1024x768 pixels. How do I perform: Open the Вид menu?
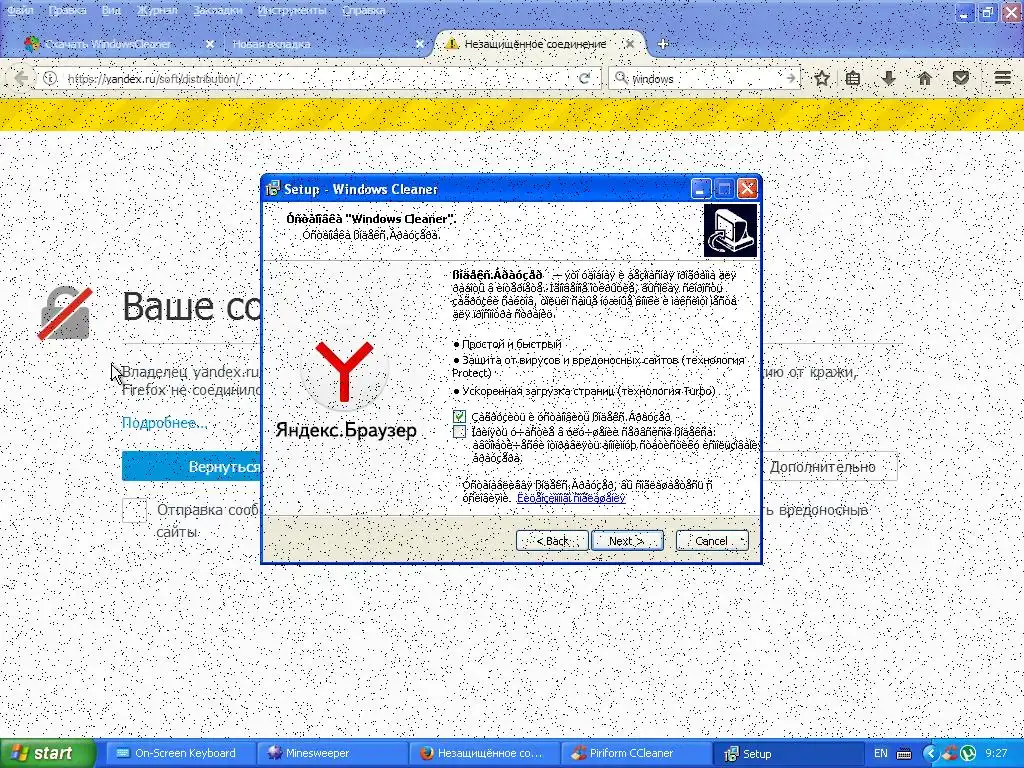pos(111,10)
